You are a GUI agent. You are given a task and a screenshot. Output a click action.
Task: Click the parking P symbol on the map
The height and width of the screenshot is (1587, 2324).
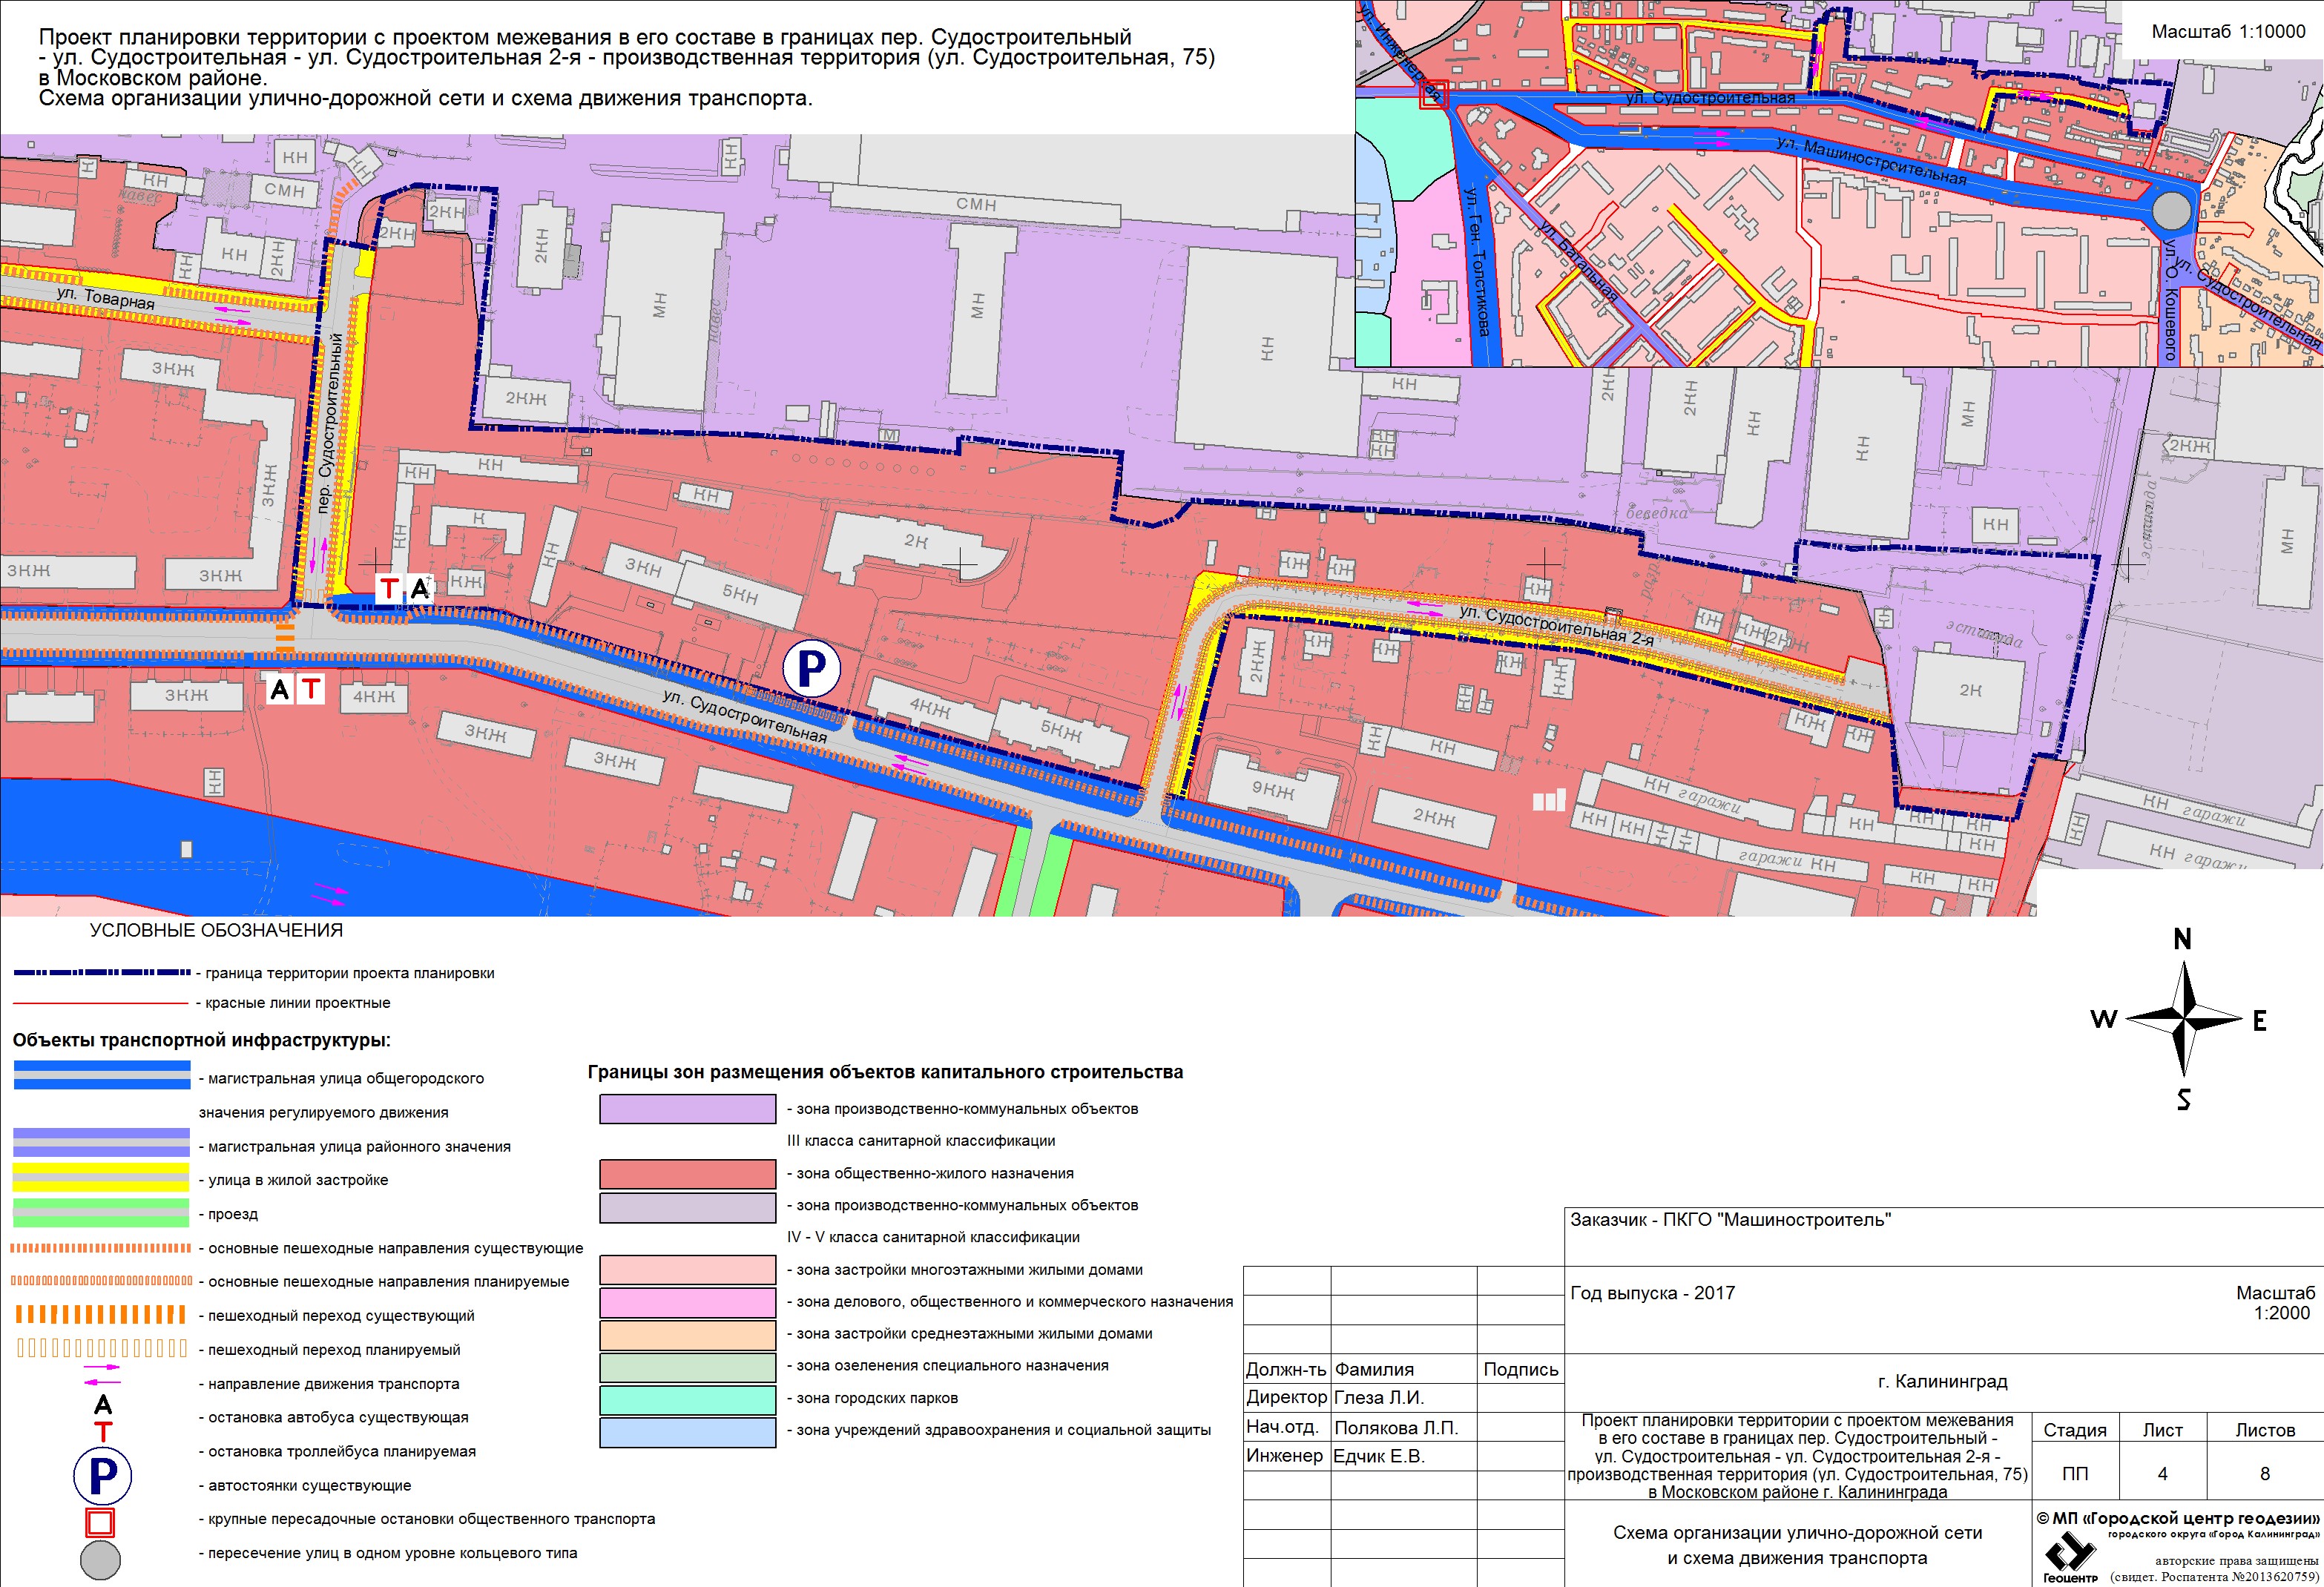(x=810, y=668)
